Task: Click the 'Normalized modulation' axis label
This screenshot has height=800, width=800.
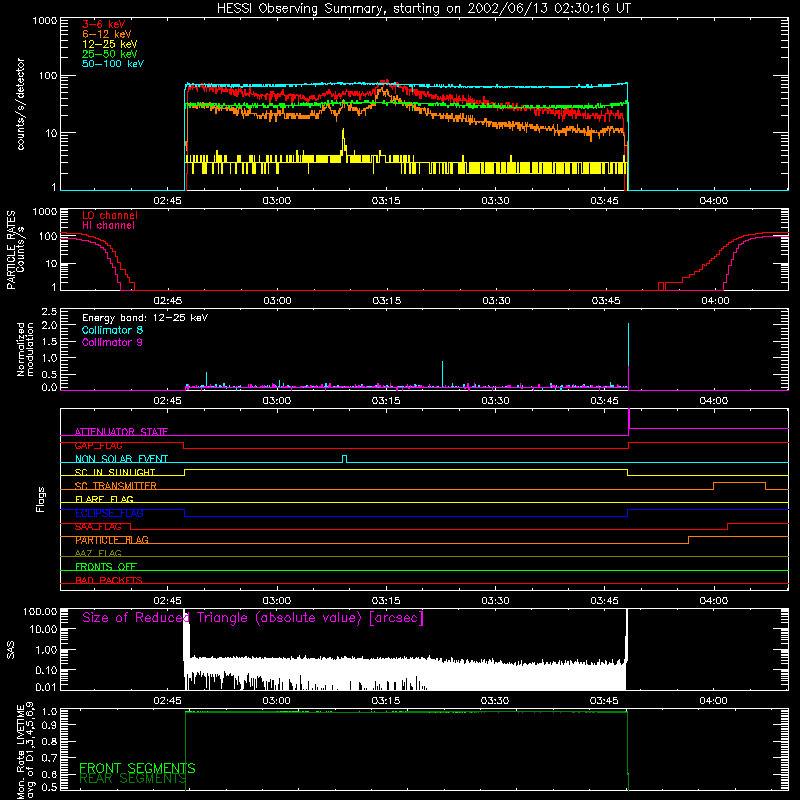Action: tap(25, 349)
